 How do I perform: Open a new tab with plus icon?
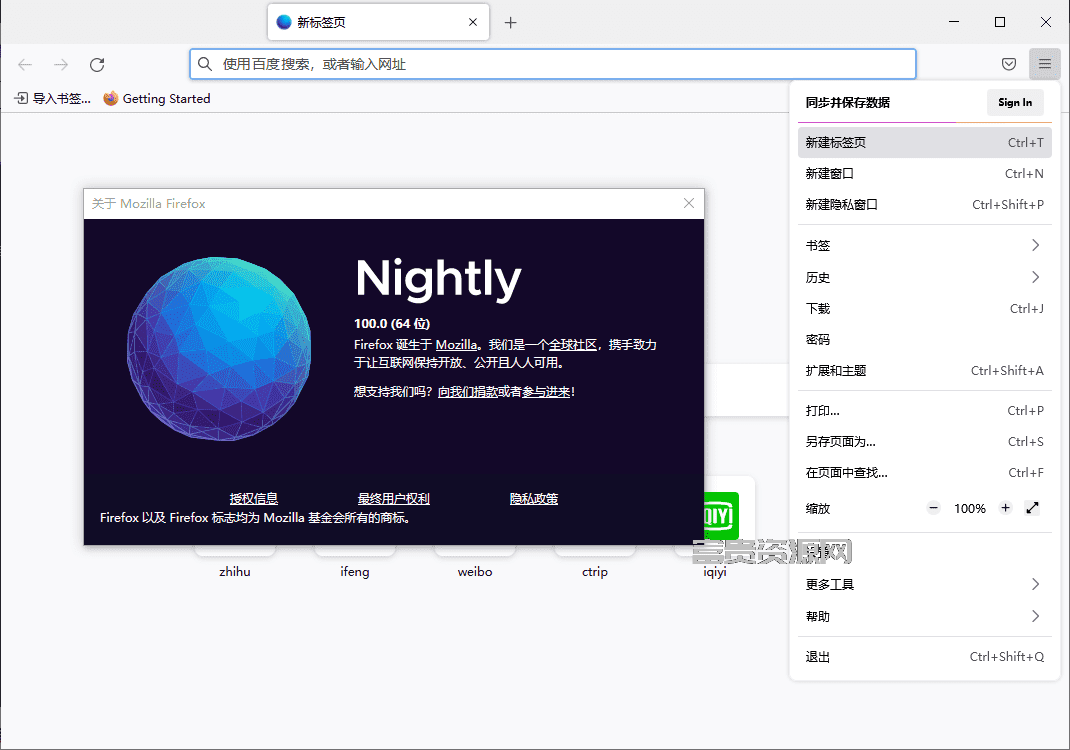(x=510, y=23)
